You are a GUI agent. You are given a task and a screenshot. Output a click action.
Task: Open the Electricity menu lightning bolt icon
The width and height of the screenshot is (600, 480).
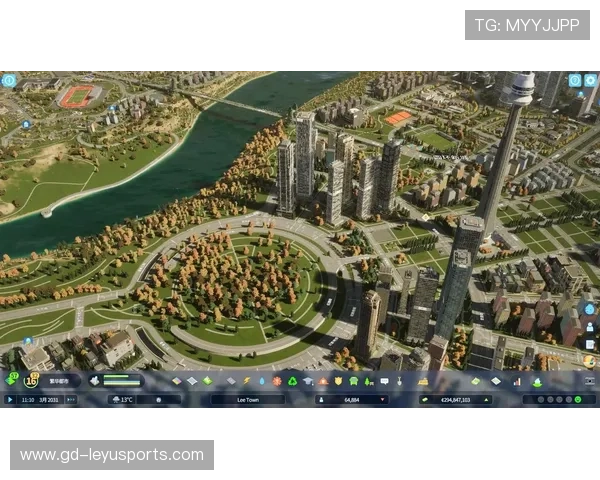coord(246,381)
